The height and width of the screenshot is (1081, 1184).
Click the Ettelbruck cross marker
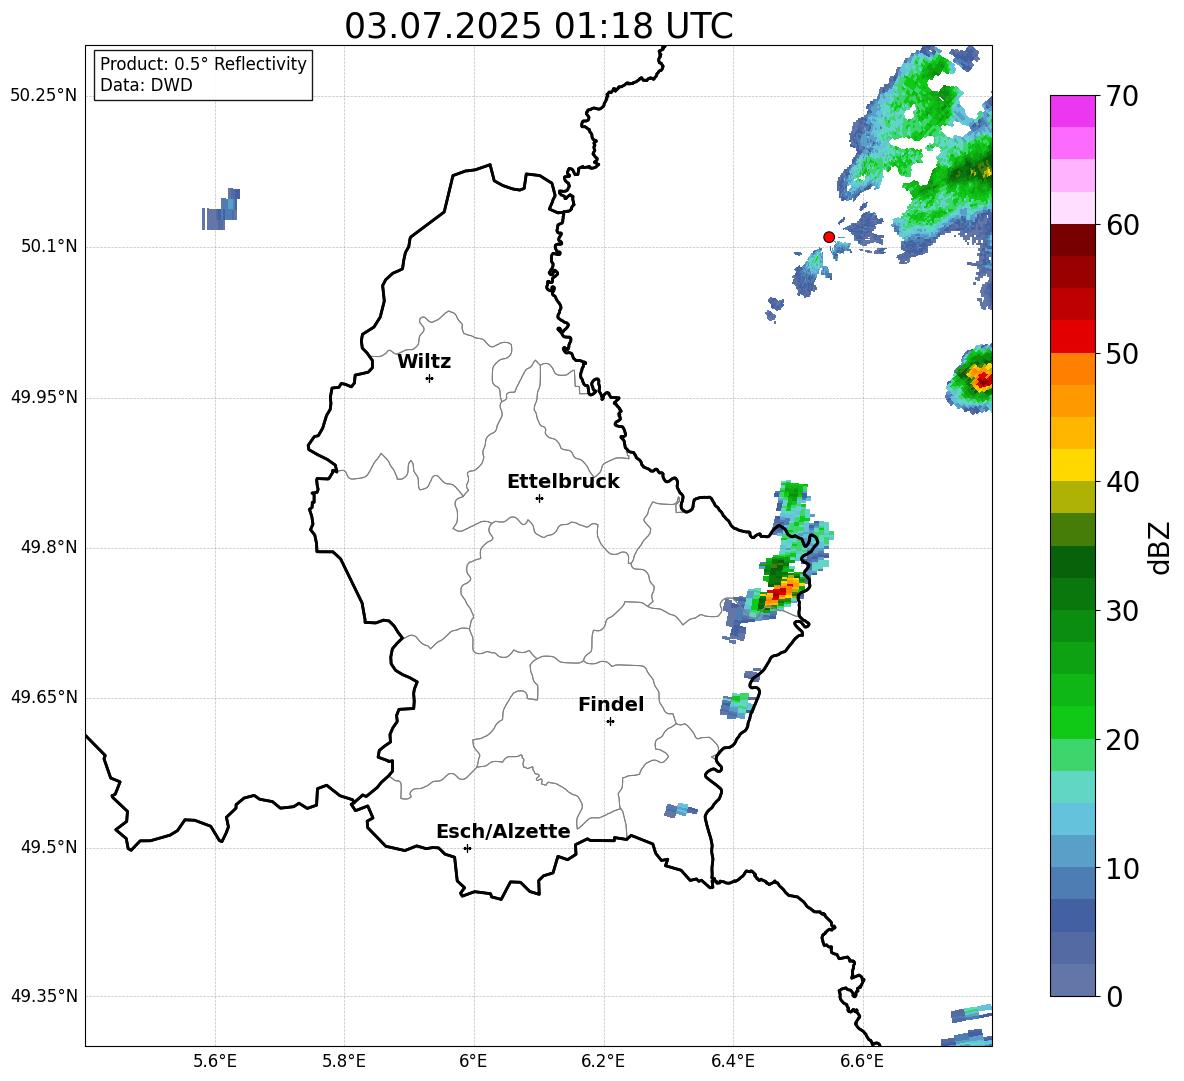539,498
